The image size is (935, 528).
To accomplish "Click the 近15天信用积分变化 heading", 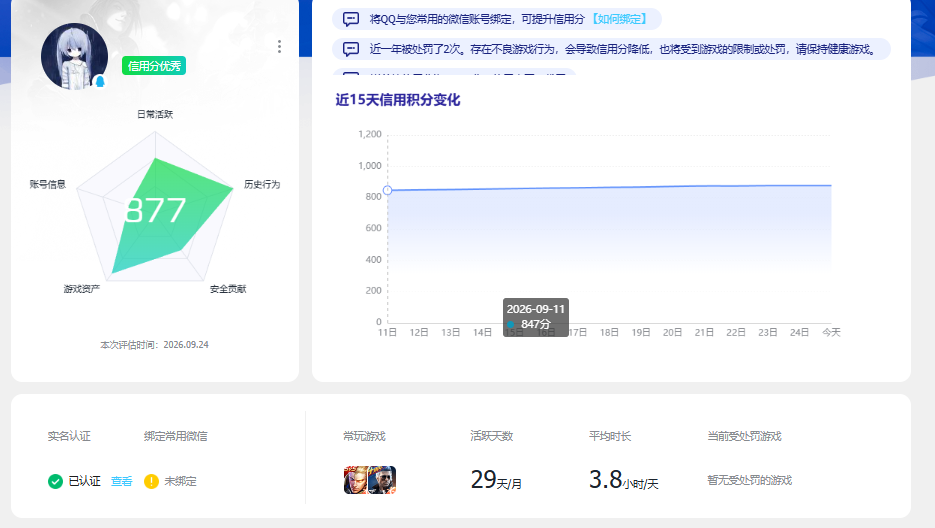I will [x=398, y=100].
